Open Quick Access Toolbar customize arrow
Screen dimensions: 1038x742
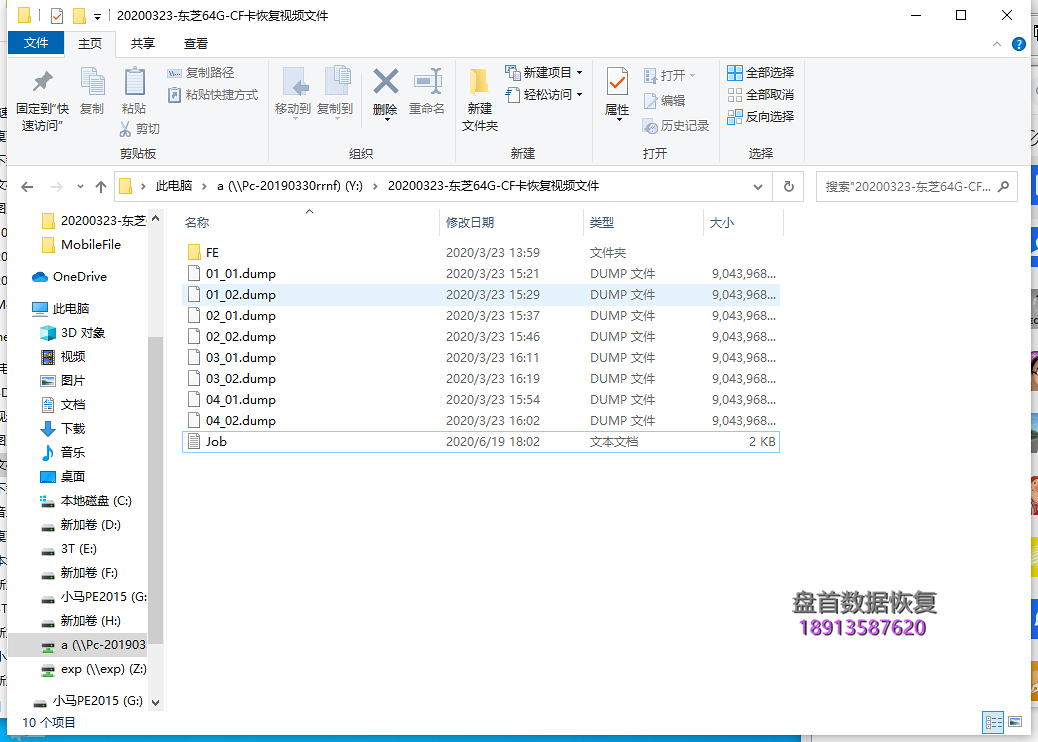pyautogui.click(x=97, y=16)
